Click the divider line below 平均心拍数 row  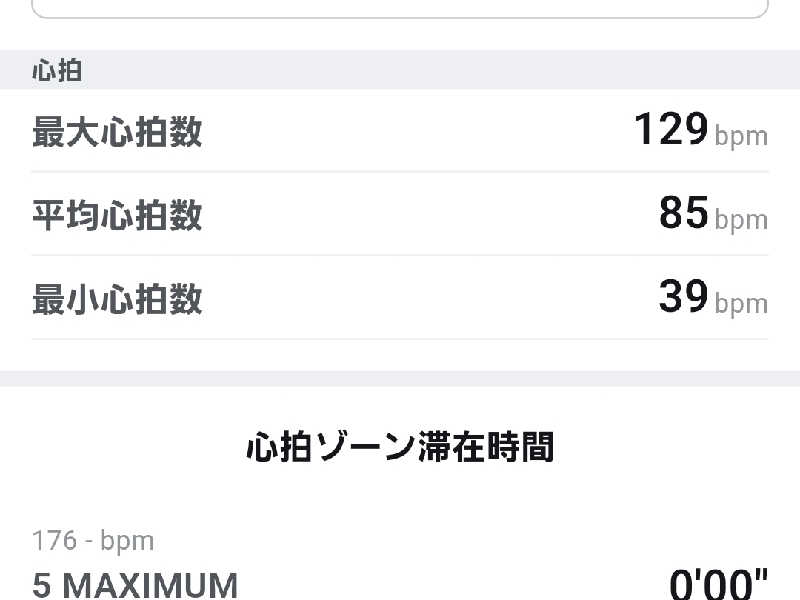(x=400, y=255)
